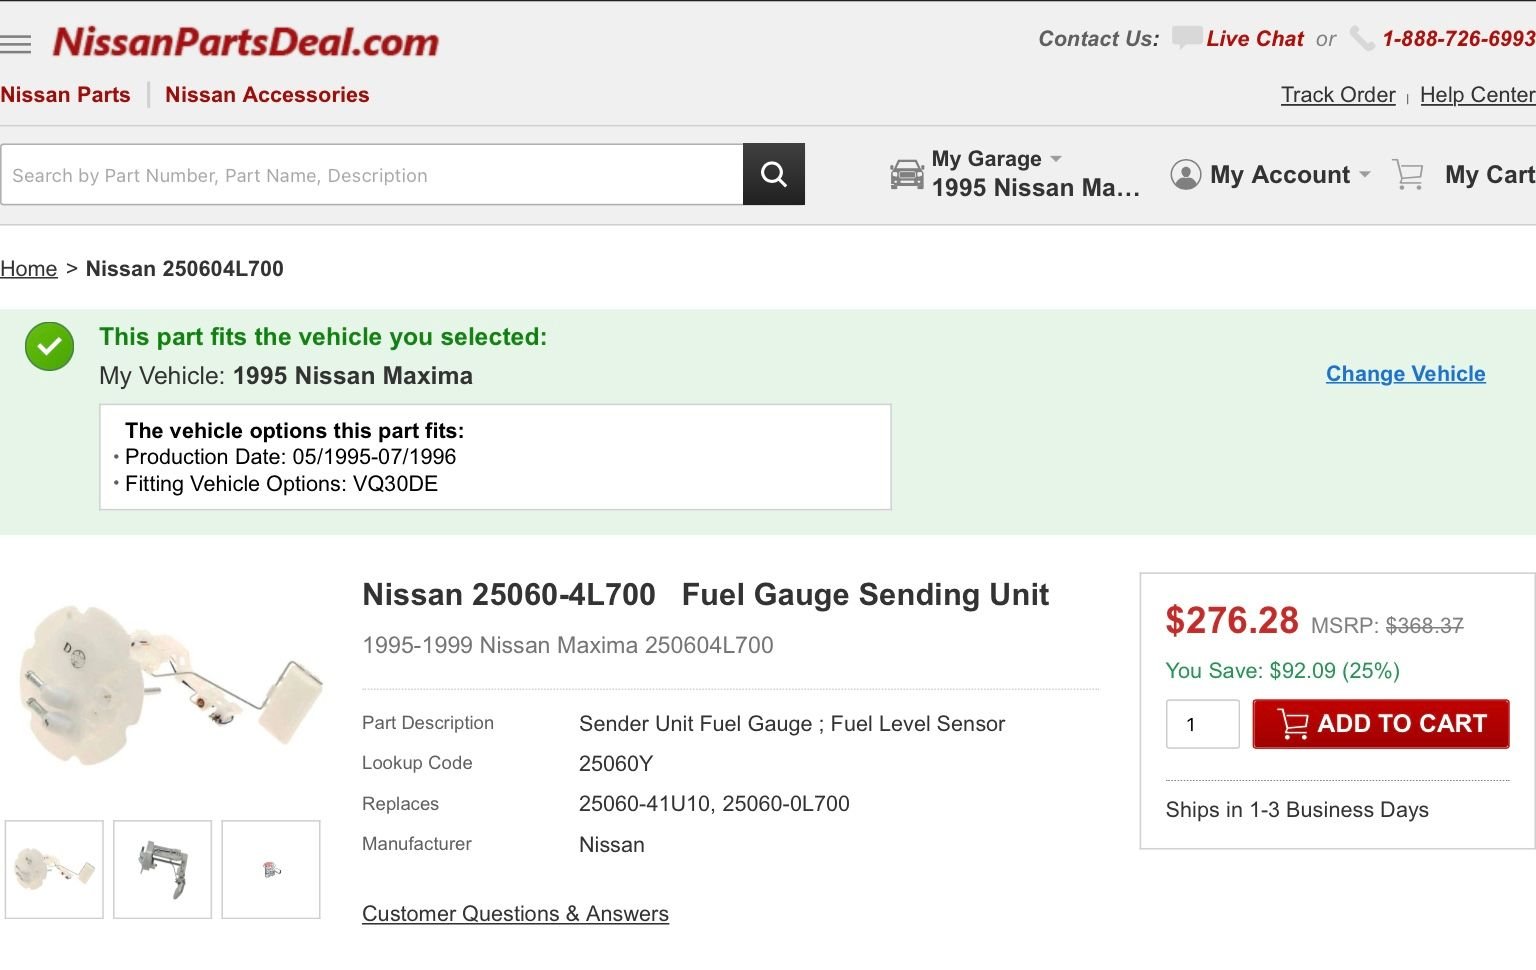
Task: Open the hamburger menu icon
Action: pos(16,44)
